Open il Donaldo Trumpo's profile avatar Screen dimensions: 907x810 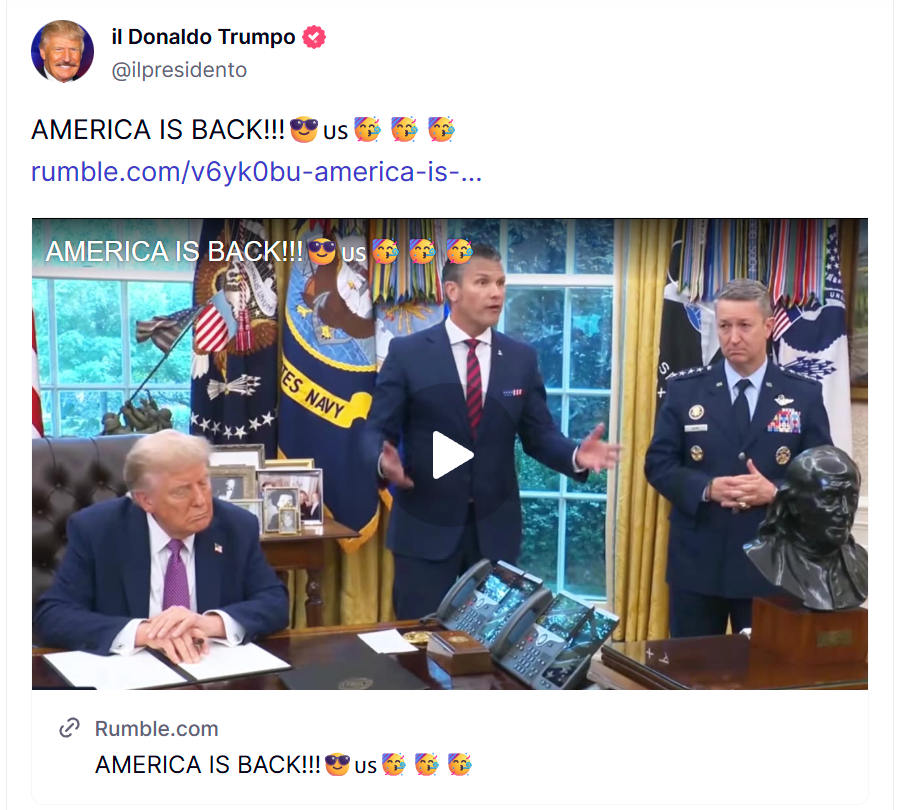[x=62, y=51]
